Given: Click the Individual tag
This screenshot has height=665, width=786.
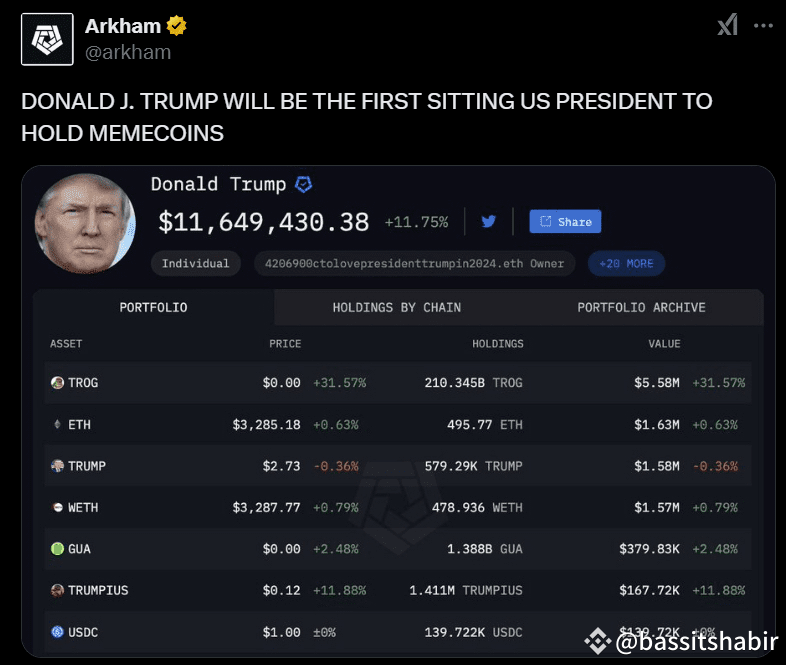Looking at the screenshot, I should (x=195, y=264).
